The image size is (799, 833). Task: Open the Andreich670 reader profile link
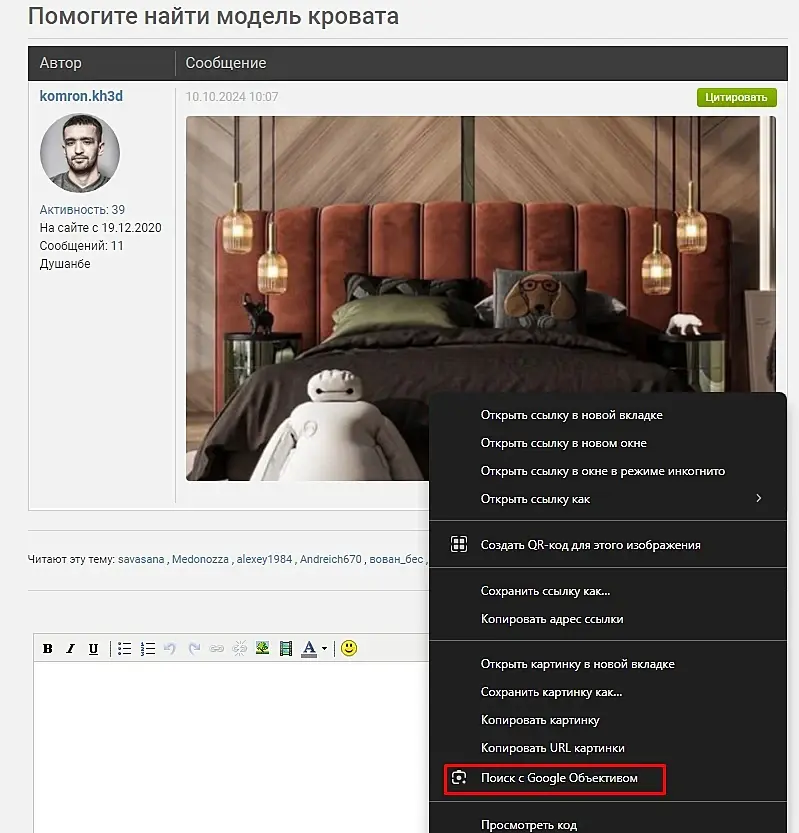pos(330,559)
